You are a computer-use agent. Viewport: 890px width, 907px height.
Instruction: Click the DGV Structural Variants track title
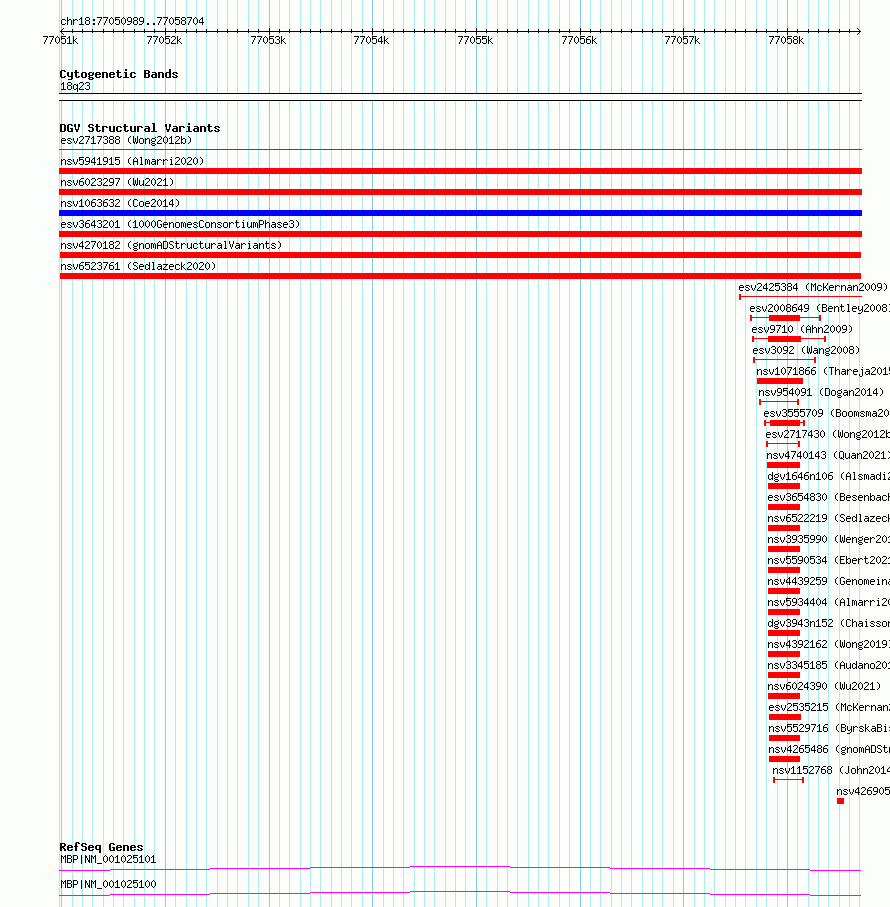point(140,128)
